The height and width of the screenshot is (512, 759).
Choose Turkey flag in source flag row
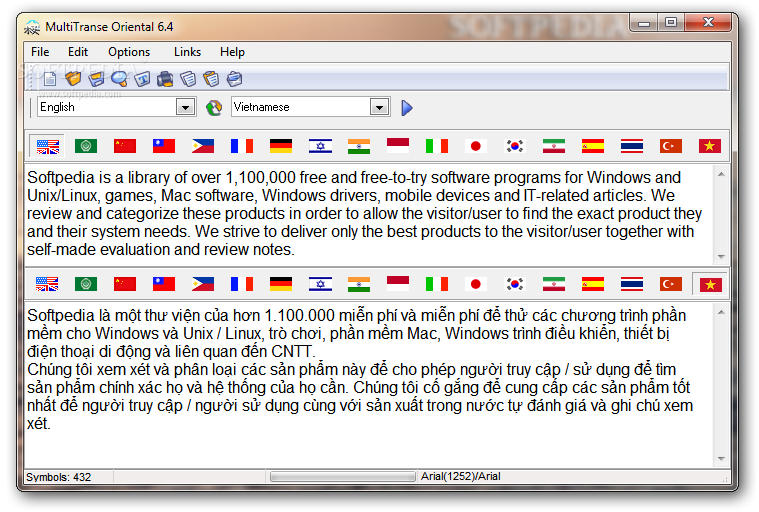[671, 146]
